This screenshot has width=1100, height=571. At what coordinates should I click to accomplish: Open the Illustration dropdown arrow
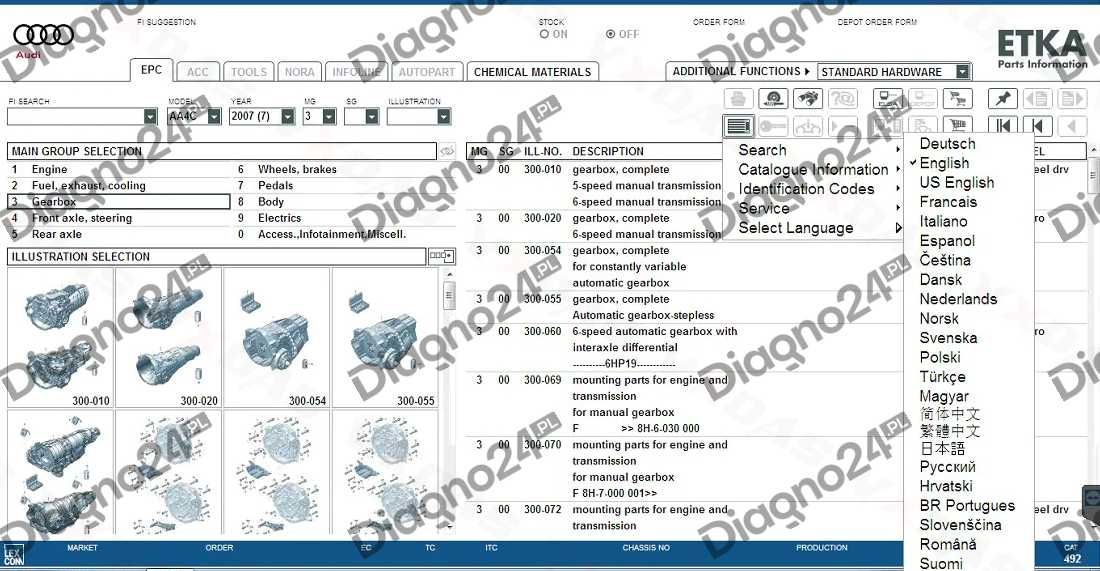click(443, 116)
